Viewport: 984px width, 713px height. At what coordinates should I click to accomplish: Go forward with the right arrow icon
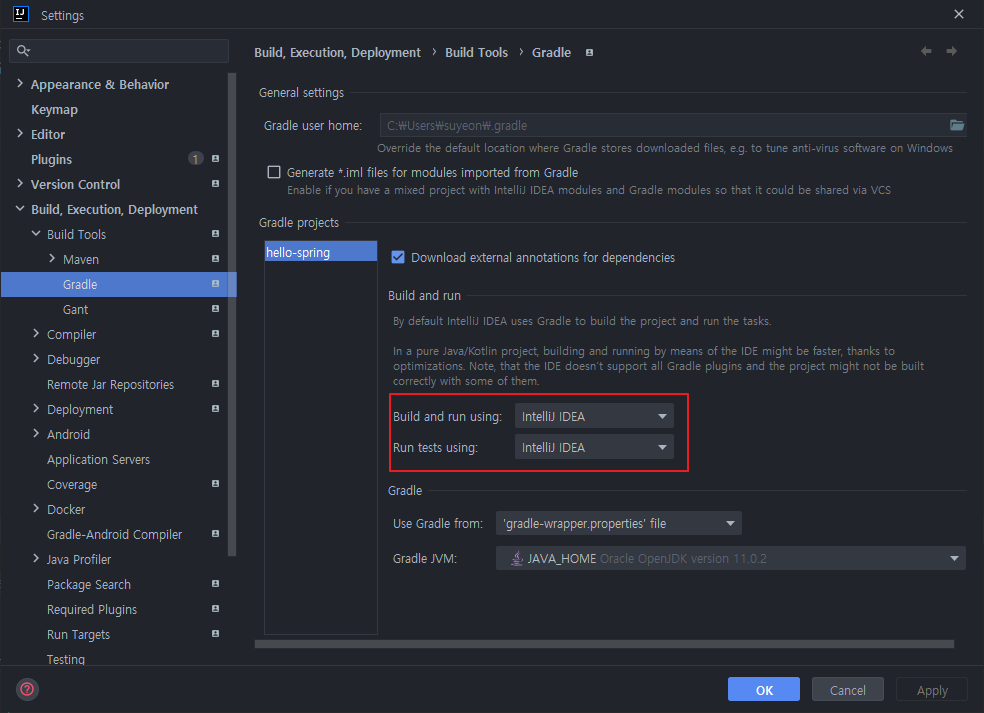tap(951, 51)
